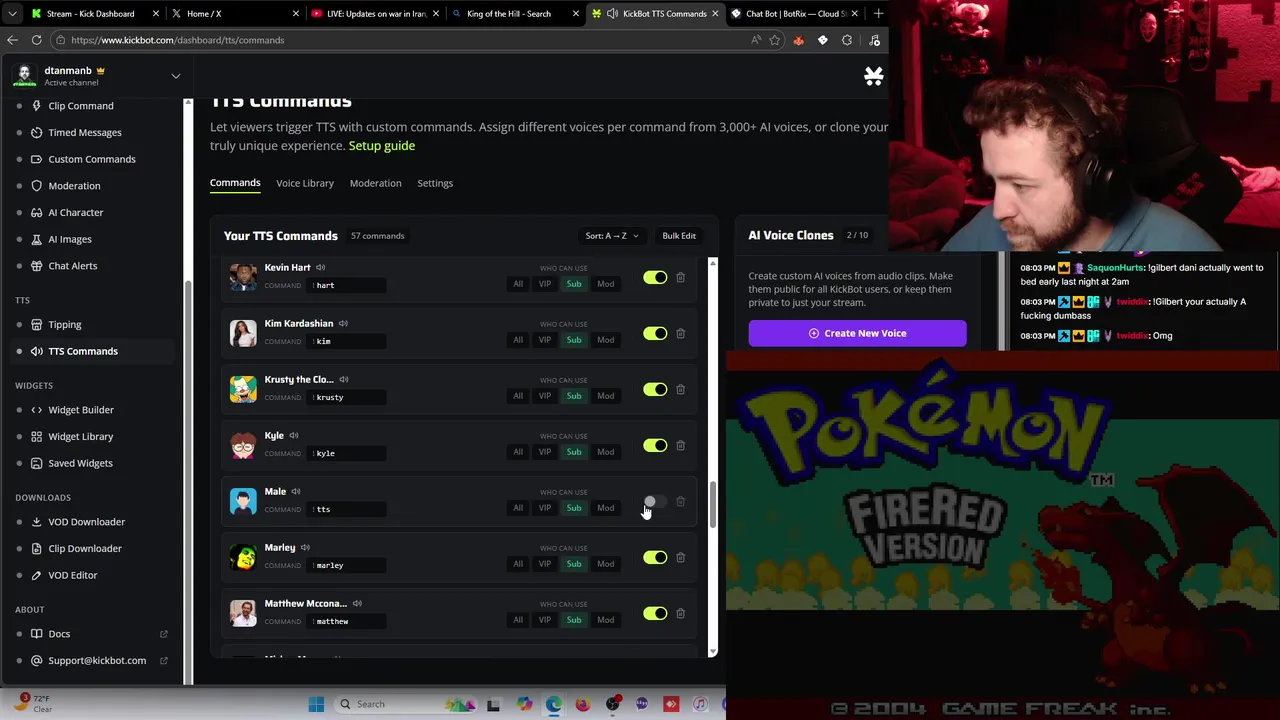Click the Kyle voice avatar thumbnail
The width and height of the screenshot is (1280, 720).
pos(243,445)
